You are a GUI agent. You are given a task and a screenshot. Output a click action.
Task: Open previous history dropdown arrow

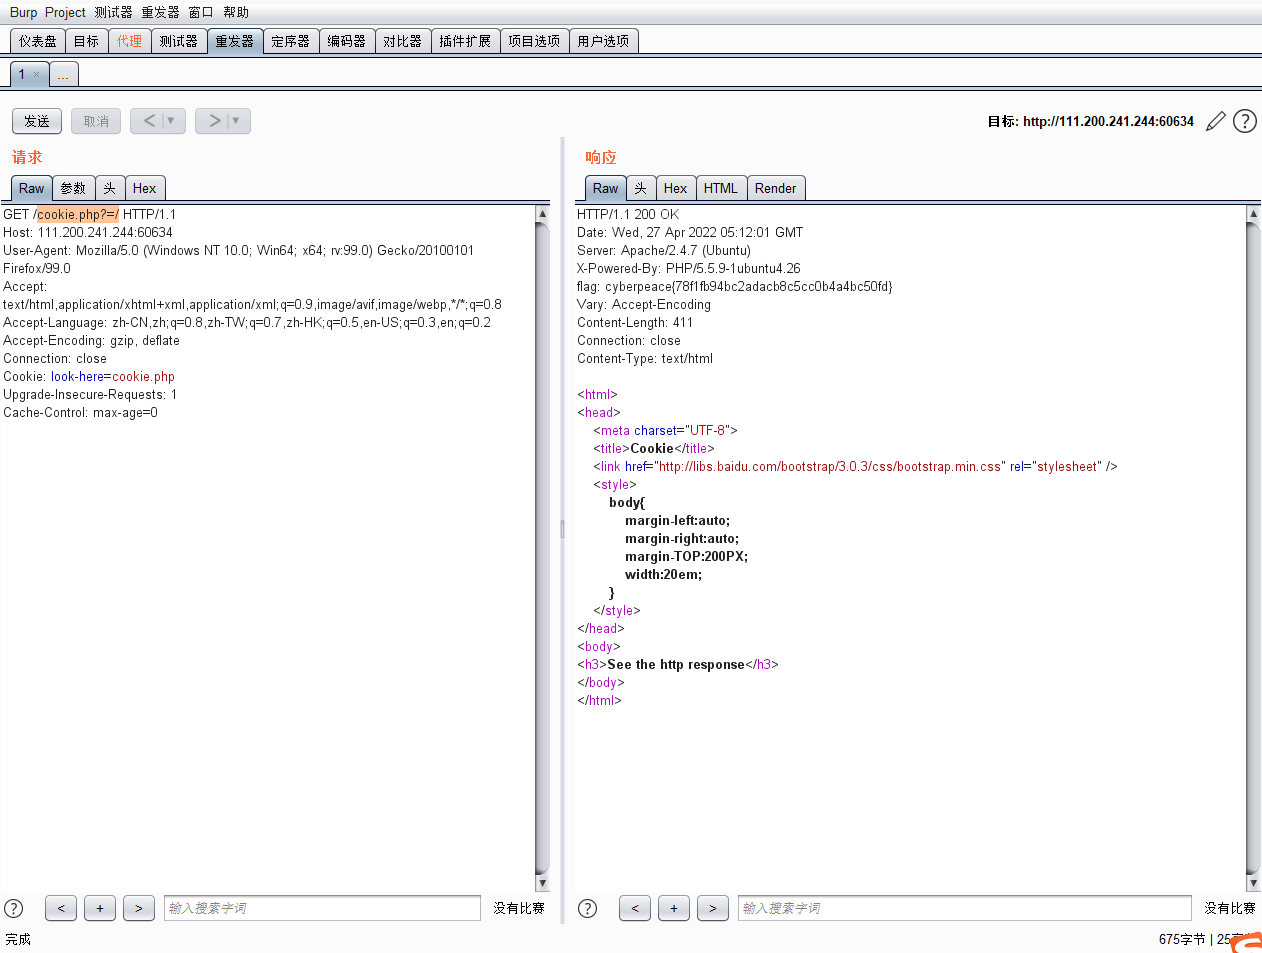tap(171, 121)
